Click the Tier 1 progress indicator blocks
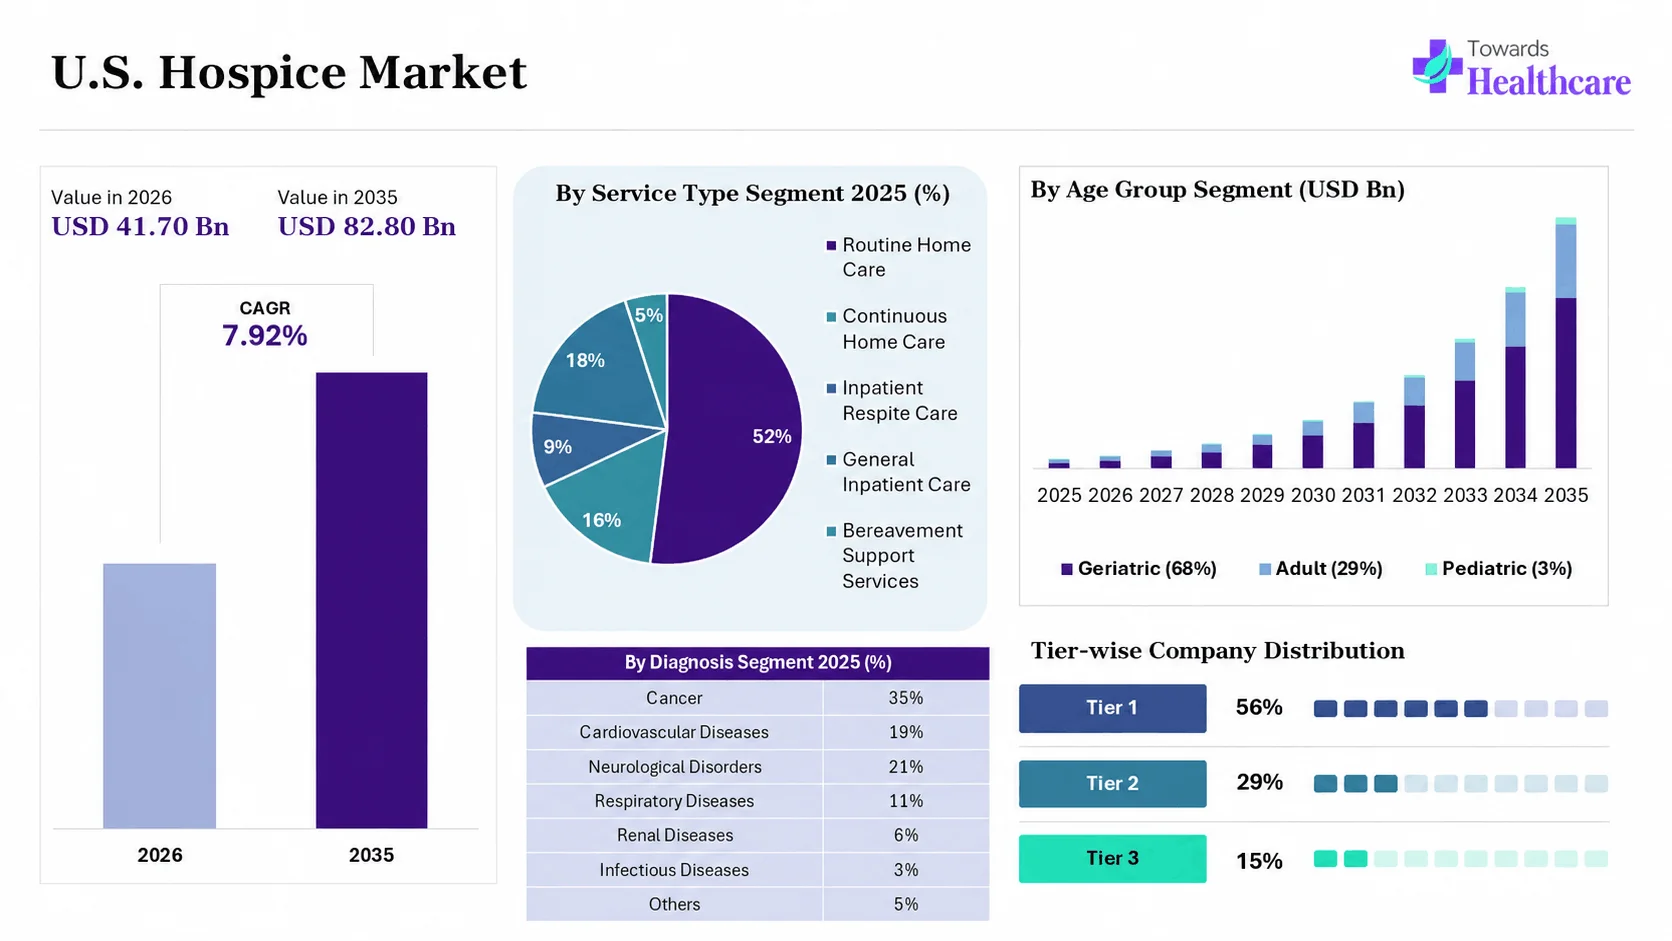1672x941 pixels. [x=1461, y=709]
